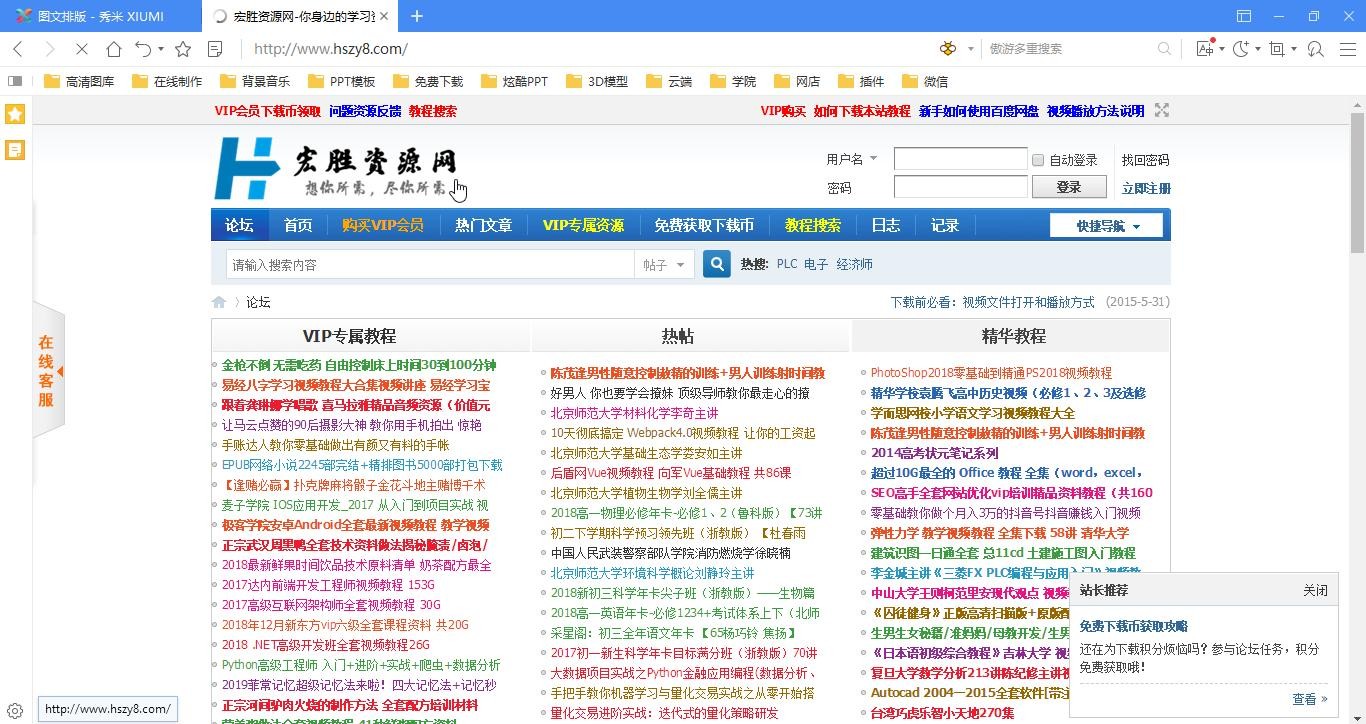Close the 站长推荐 popup
This screenshot has width=1366, height=724.
pos(1315,590)
